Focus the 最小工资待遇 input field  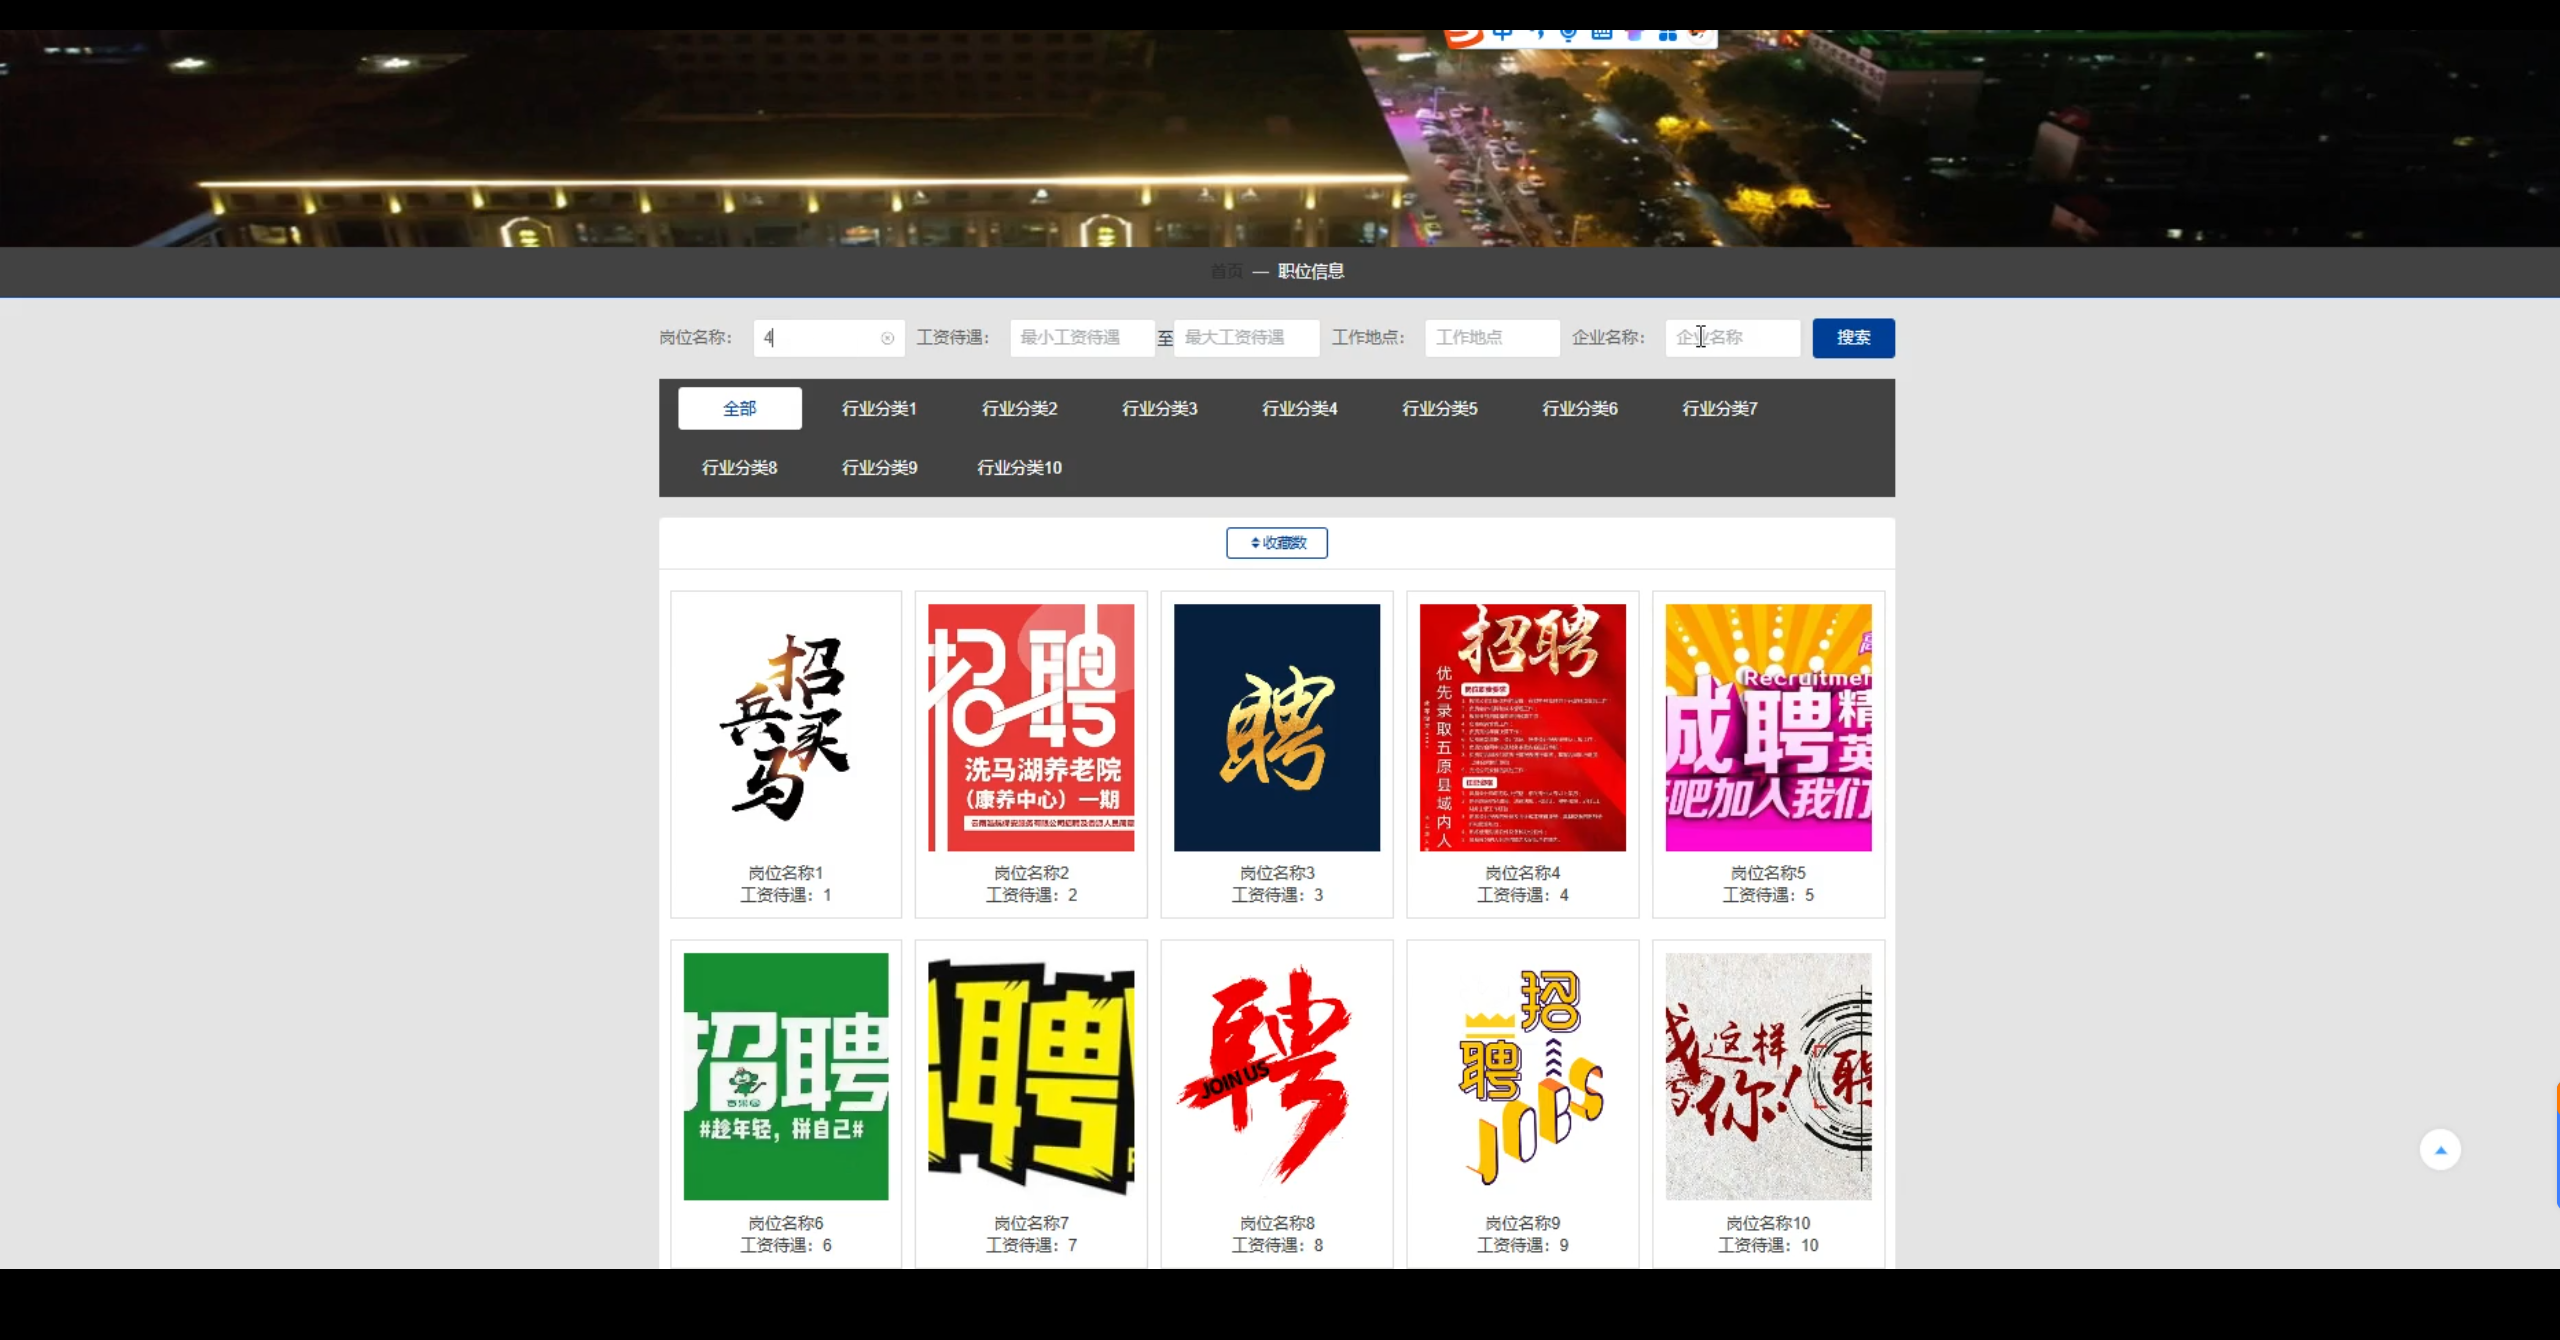pyautogui.click(x=1081, y=338)
